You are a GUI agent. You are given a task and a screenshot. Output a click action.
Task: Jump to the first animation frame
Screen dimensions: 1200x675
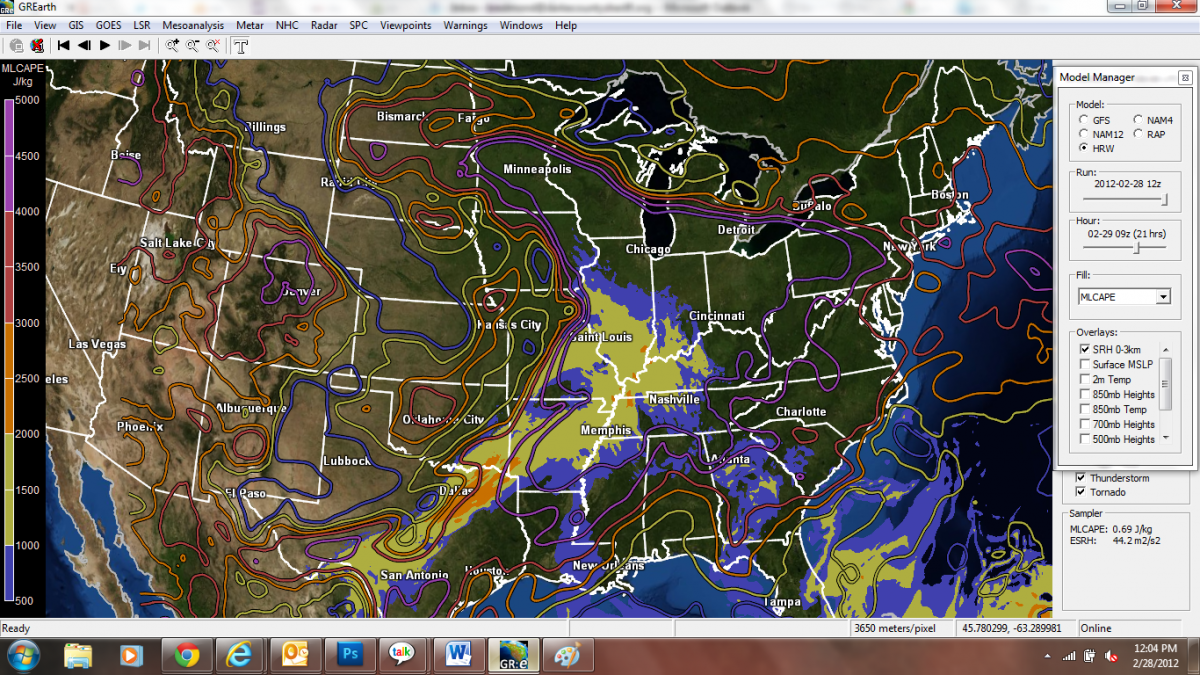(63, 45)
